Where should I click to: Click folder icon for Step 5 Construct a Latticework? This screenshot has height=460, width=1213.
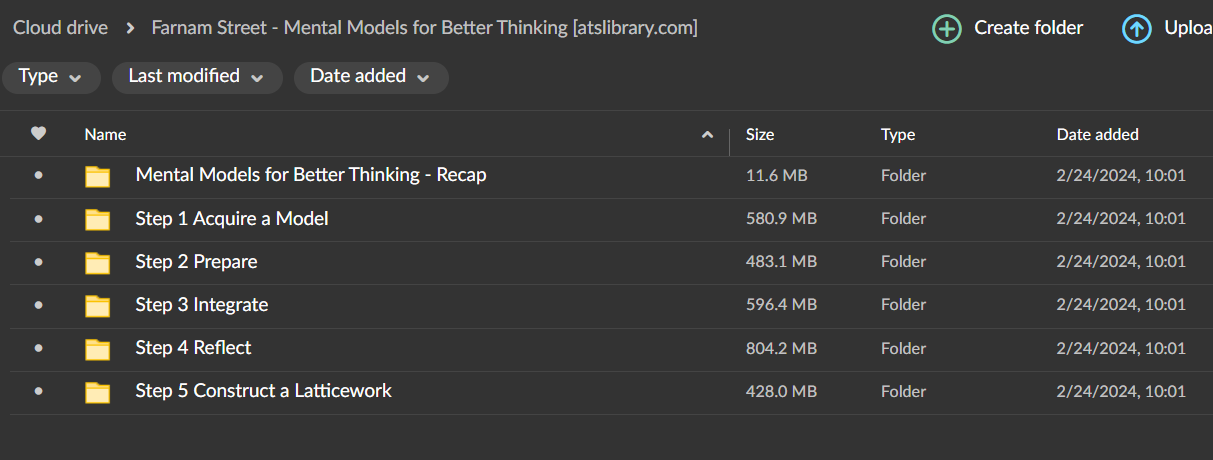point(97,391)
